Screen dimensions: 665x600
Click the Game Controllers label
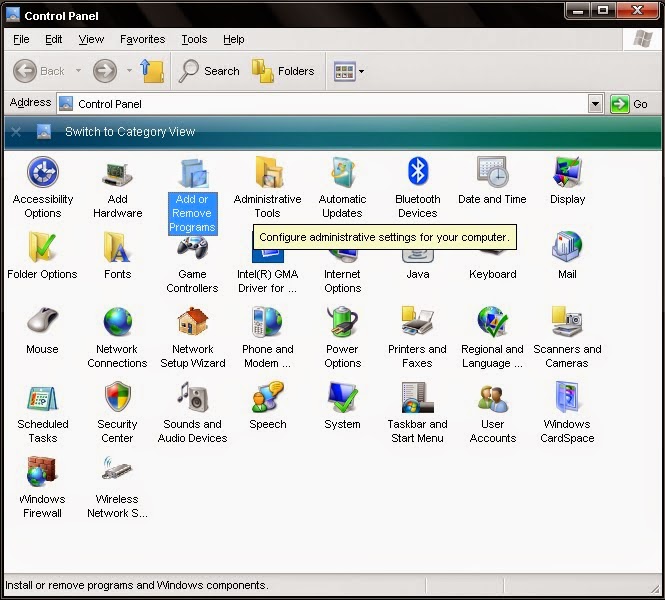(192, 281)
